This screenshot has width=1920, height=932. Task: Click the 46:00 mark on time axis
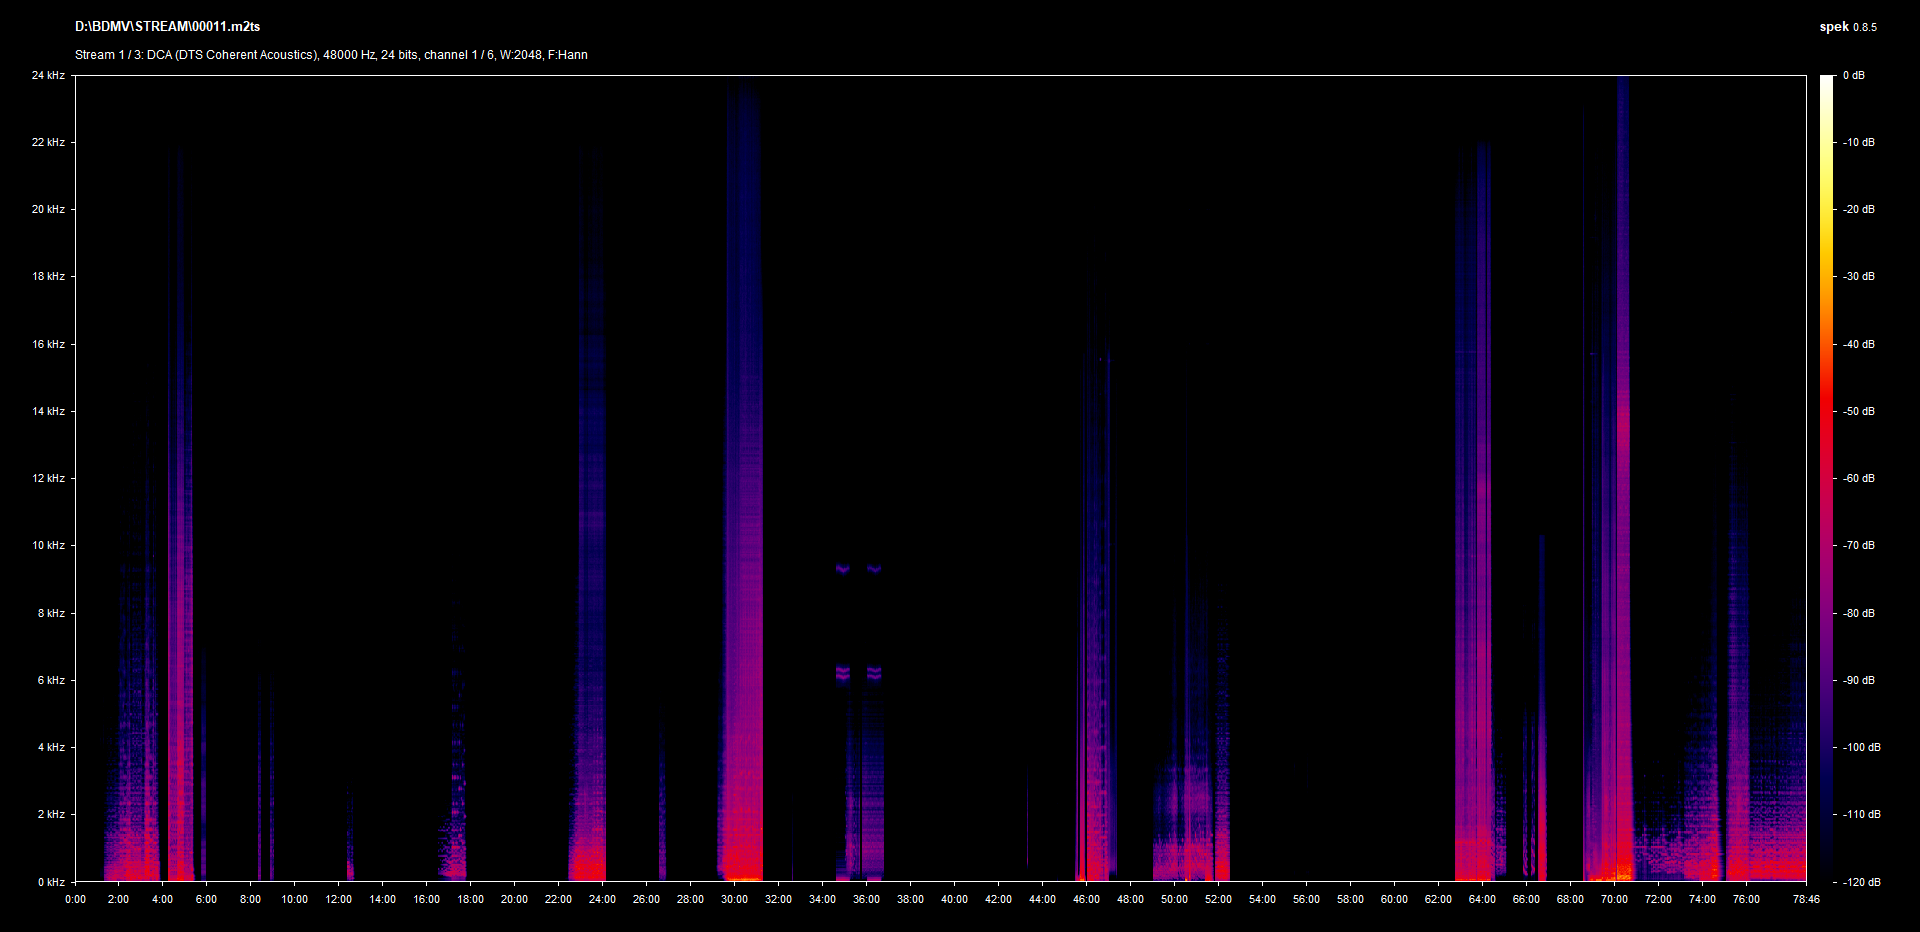(x=1086, y=899)
